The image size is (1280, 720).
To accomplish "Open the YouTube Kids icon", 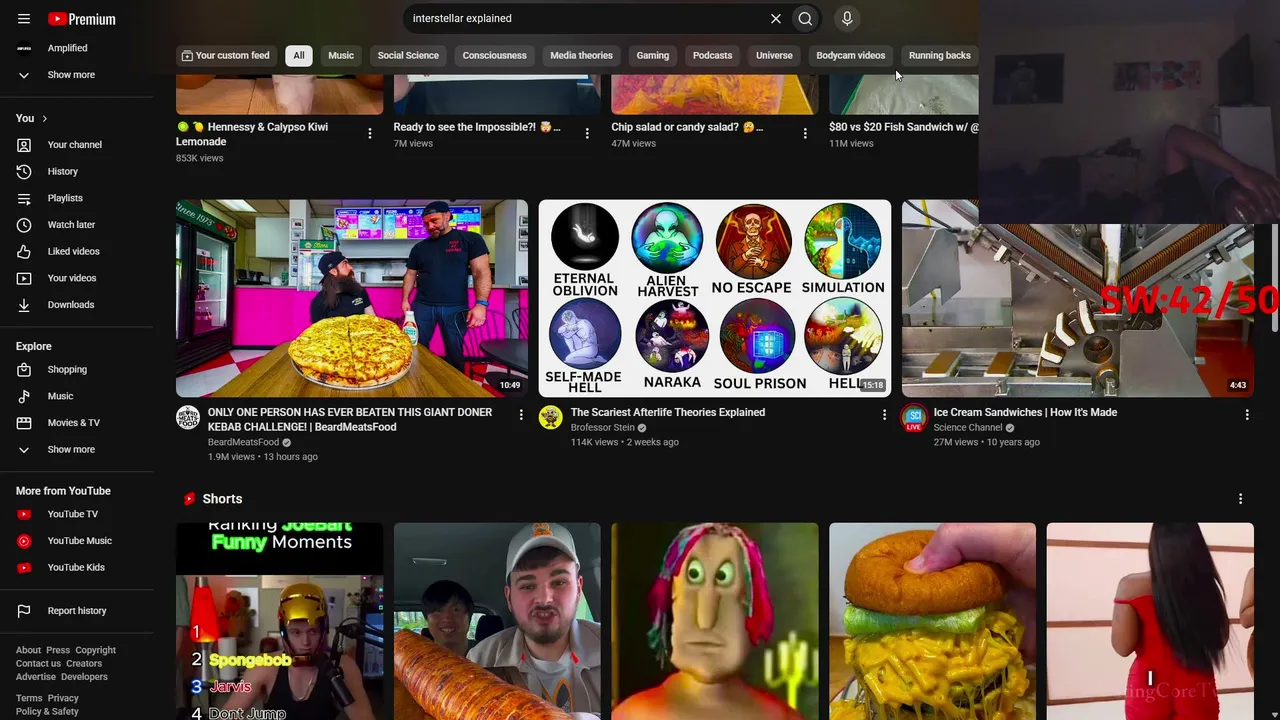I will tap(24, 568).
